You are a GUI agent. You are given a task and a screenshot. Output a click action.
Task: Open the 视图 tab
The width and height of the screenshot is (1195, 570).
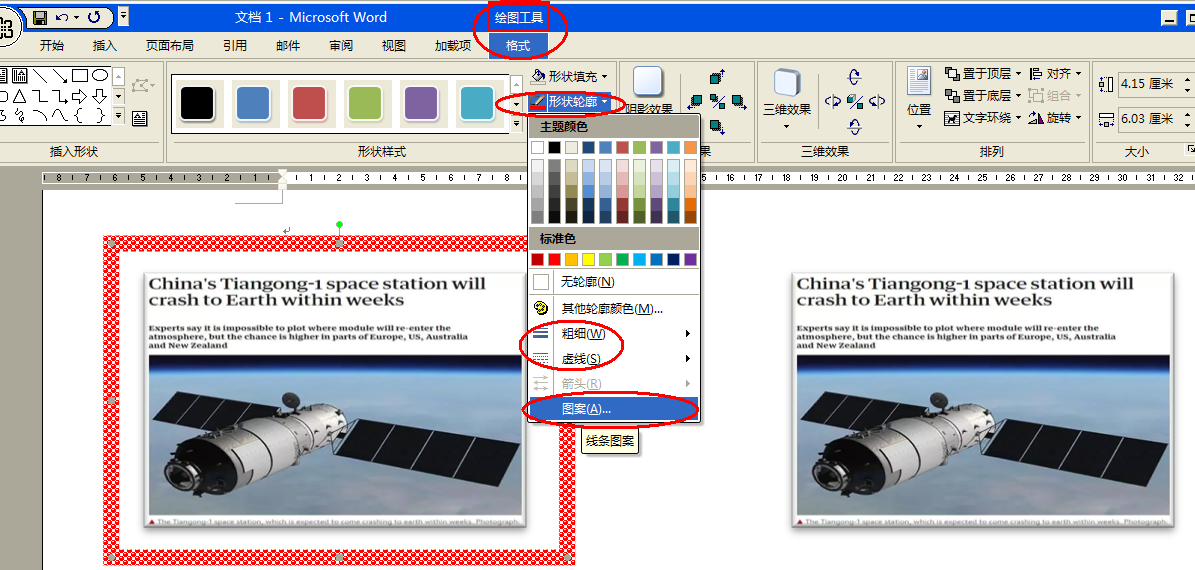pyautogui.click(x=393, y=46)
